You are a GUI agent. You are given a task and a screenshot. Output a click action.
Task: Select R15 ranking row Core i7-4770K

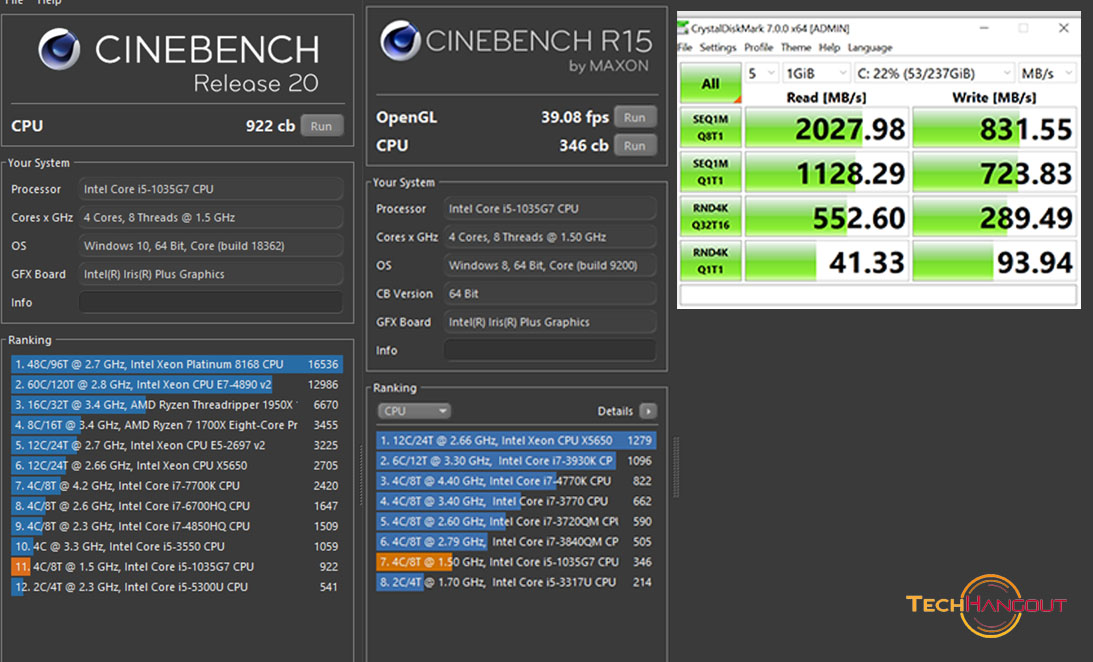click(x=516, y=481)
